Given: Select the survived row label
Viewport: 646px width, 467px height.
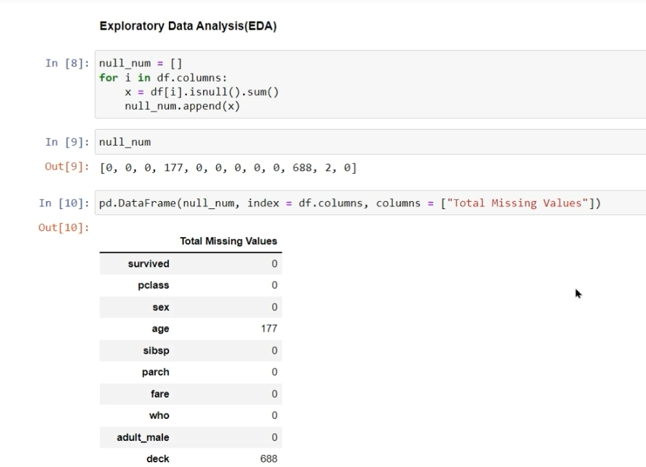Looking at the screenshot, I should 148,264.
